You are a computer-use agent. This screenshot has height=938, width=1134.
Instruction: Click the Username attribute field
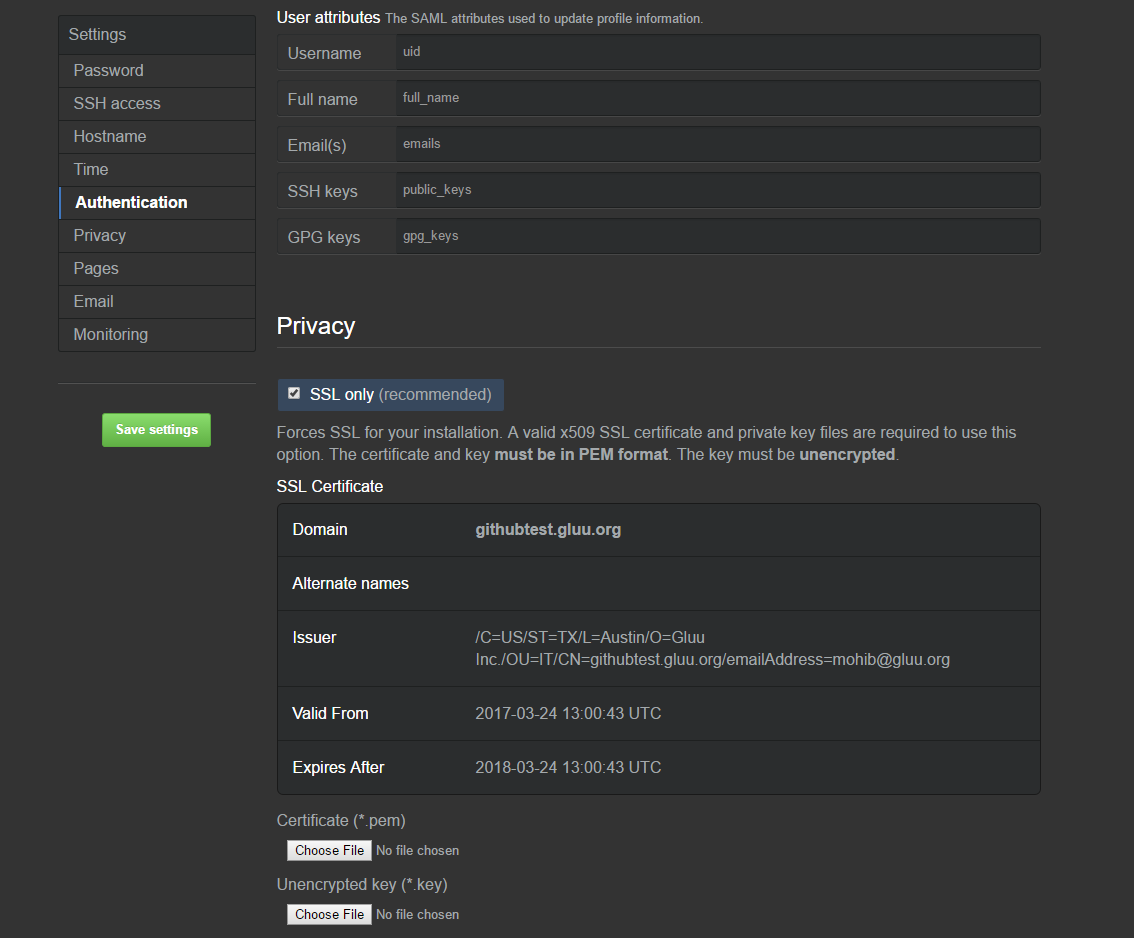pyautogui.click(x=717, y=52)
